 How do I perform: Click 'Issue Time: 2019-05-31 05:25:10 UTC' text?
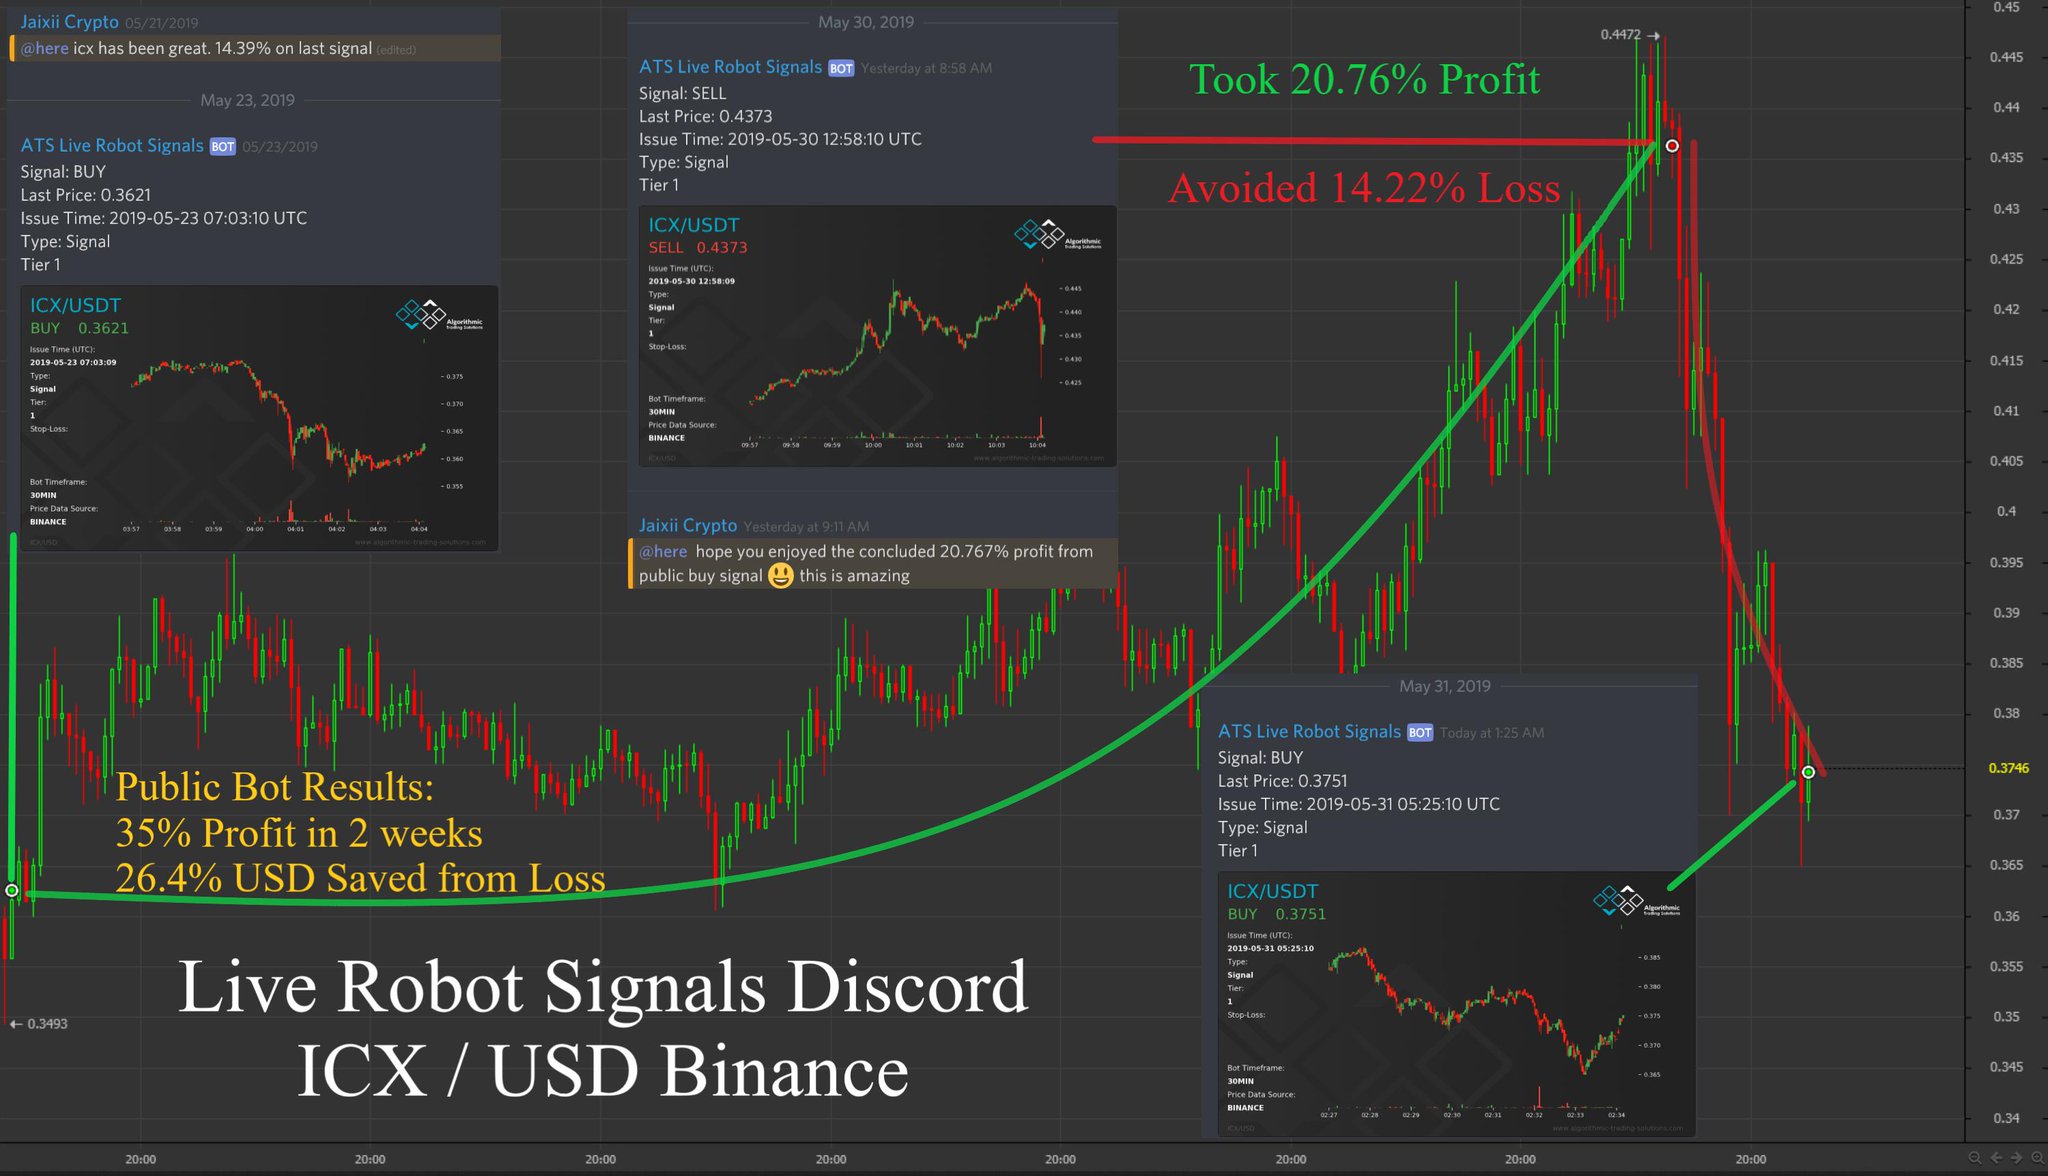pos(1359,804)
